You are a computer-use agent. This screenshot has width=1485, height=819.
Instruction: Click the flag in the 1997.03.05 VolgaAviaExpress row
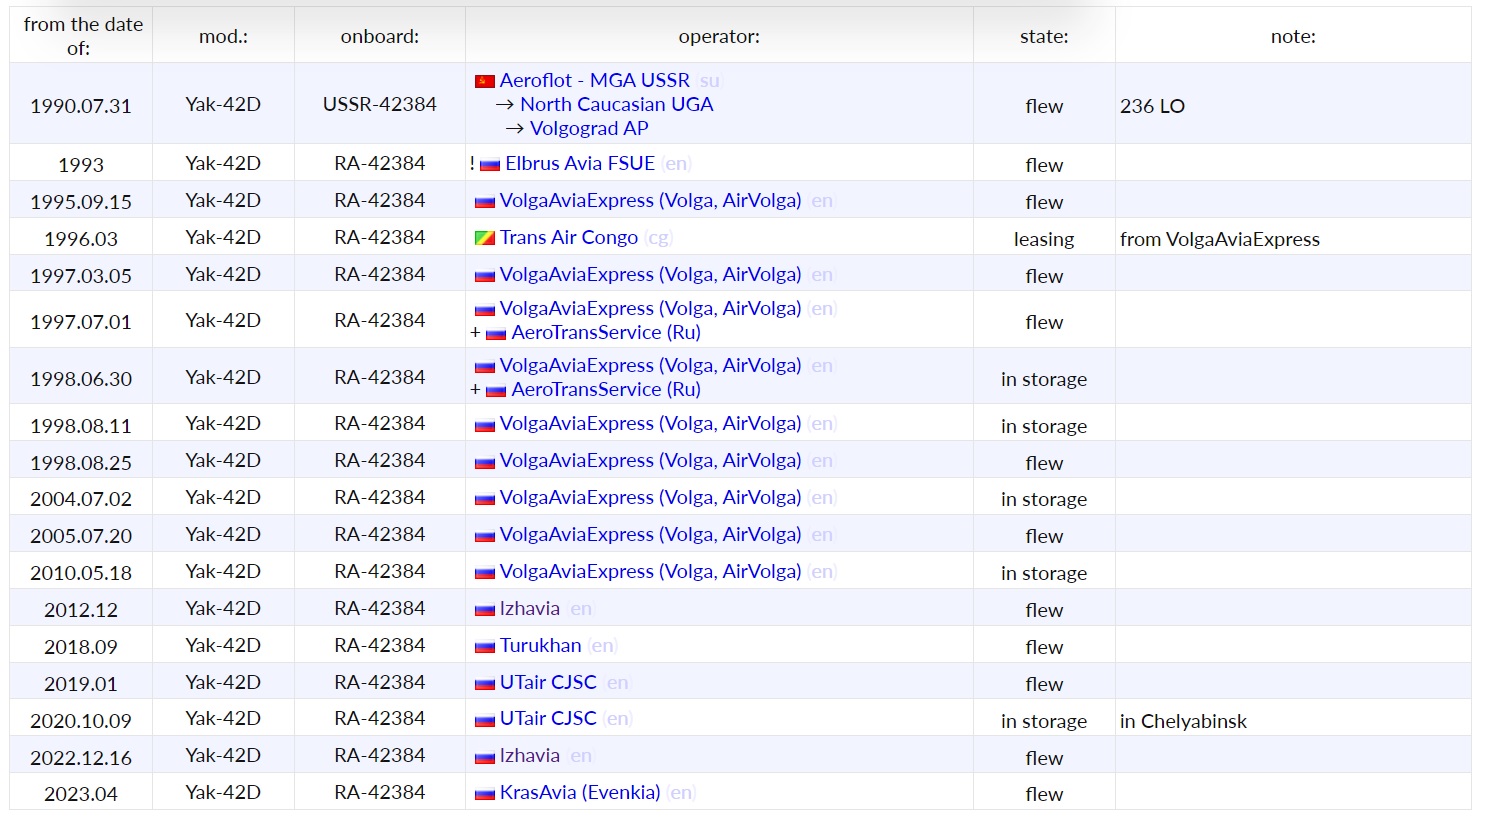[485, 275]
